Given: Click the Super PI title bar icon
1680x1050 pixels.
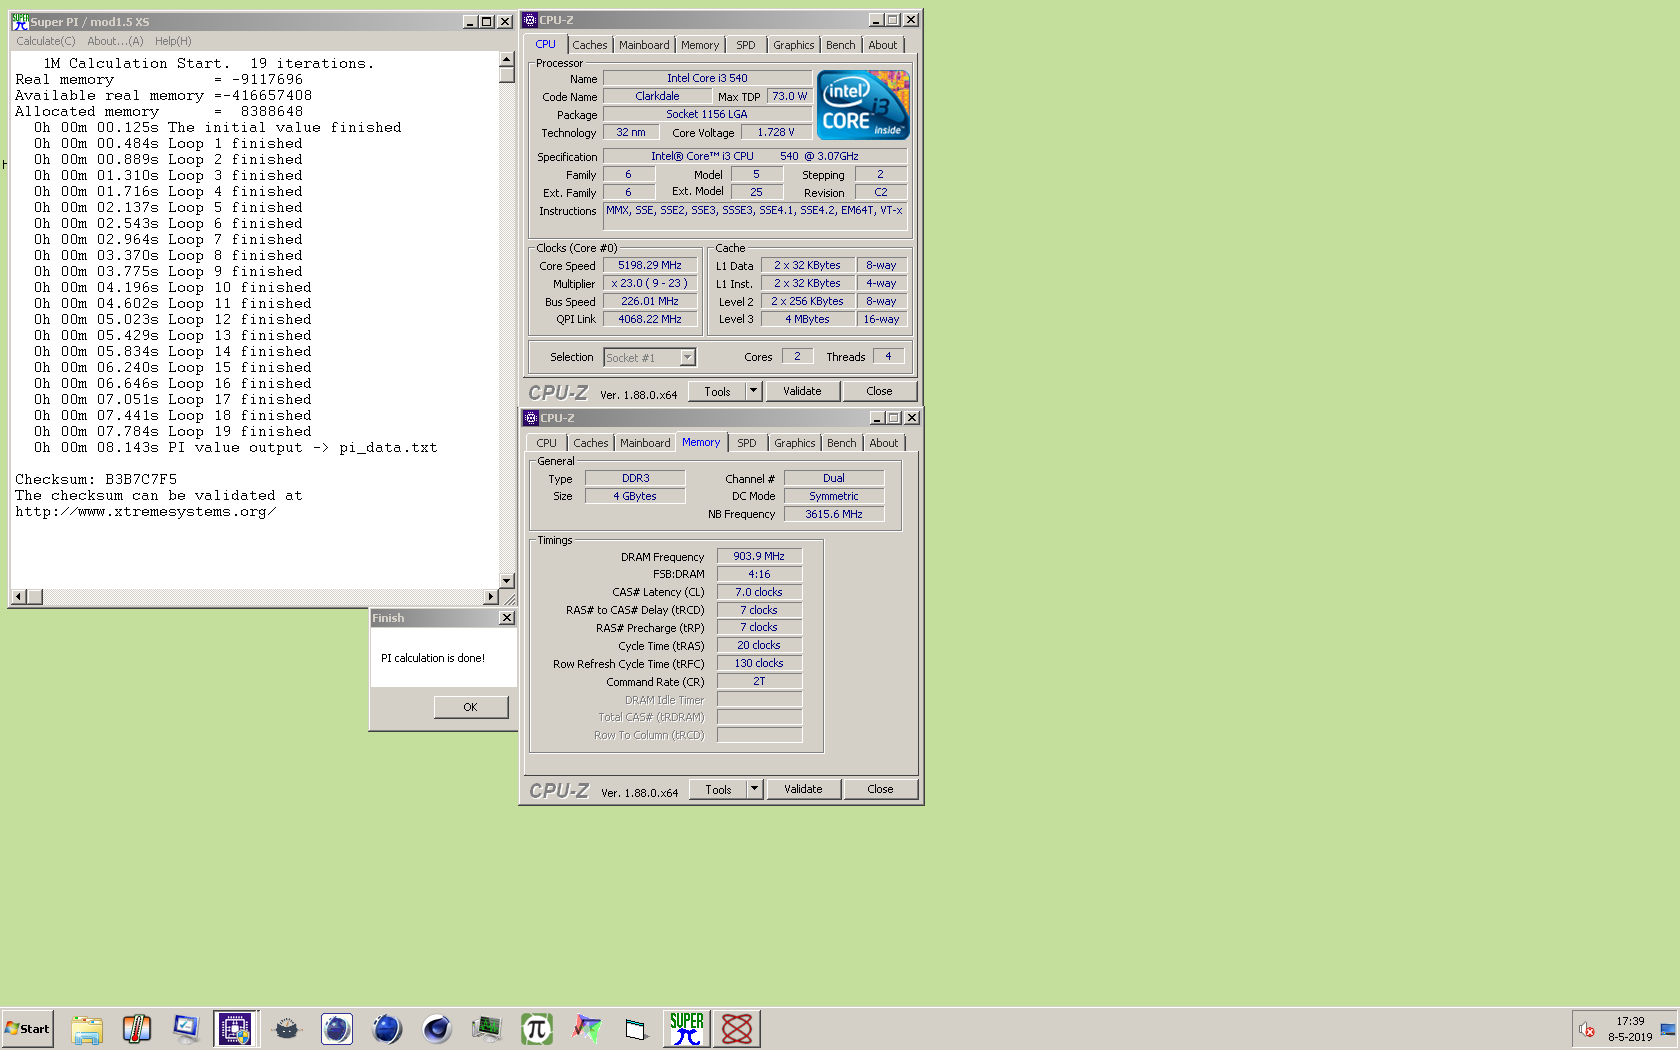Looking at the screenshot, I should pyautogui.click(x=20, y=21).
